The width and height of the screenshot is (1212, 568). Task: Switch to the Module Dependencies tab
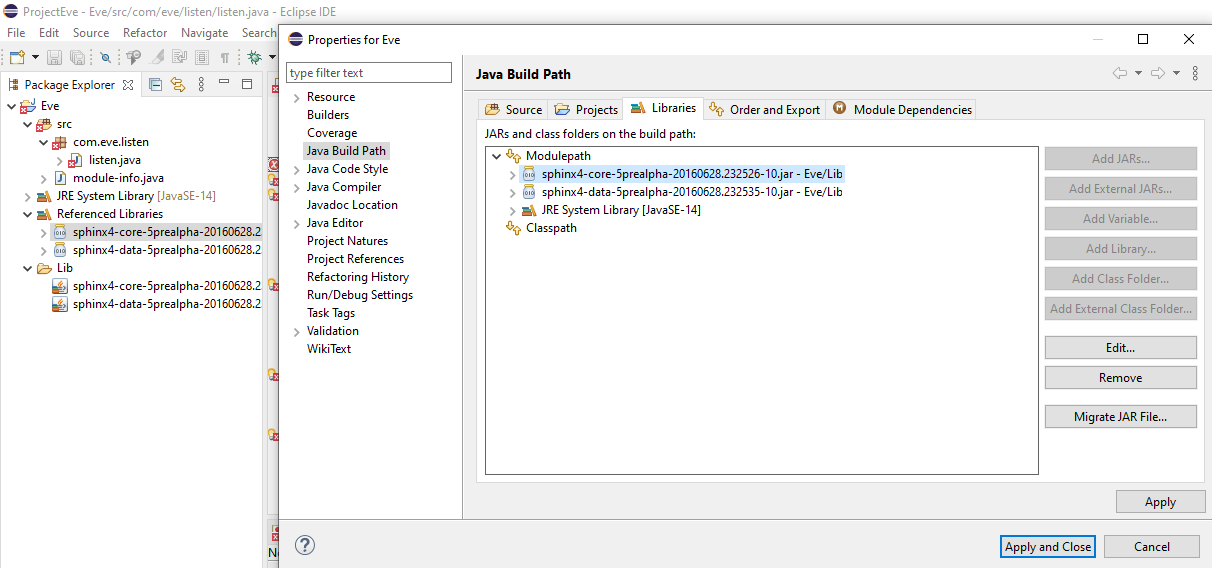901,109
